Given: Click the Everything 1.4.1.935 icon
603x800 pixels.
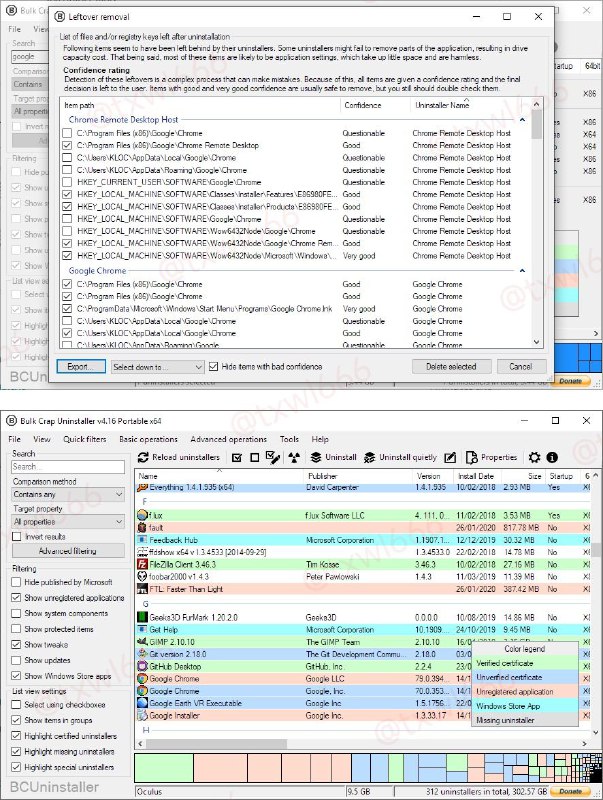Looking at the screenshot, I should pyautogui.click(x=142, y=487).
